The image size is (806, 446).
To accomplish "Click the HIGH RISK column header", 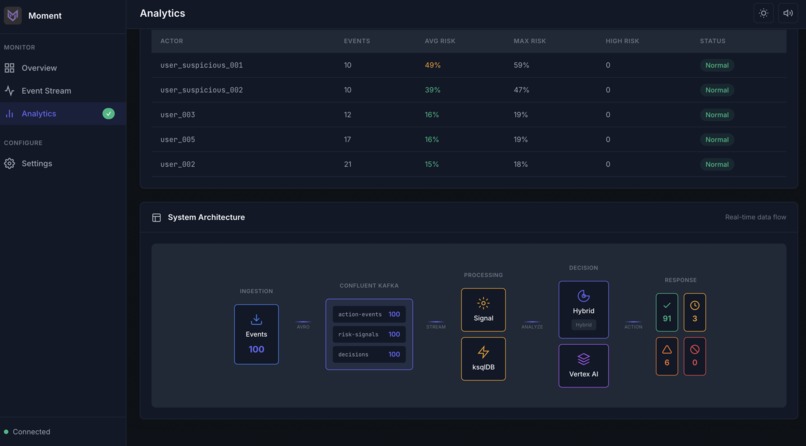I will (x=622, y=41).
